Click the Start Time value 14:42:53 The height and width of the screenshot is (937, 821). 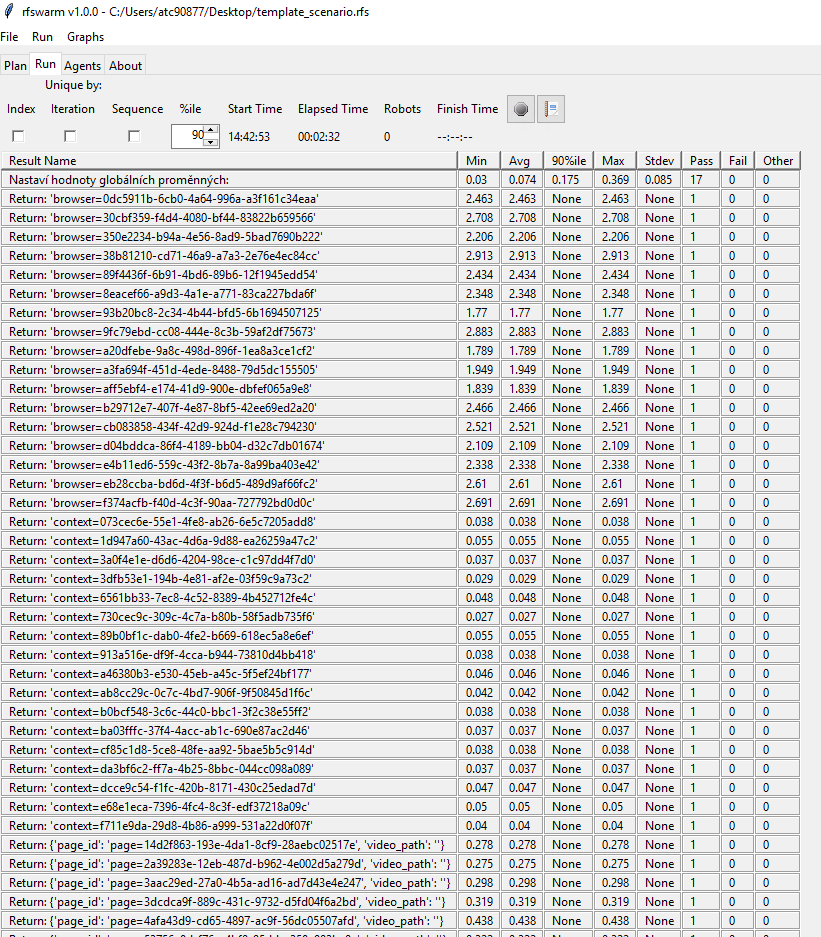pyautogui.click(x=249, y=137)
